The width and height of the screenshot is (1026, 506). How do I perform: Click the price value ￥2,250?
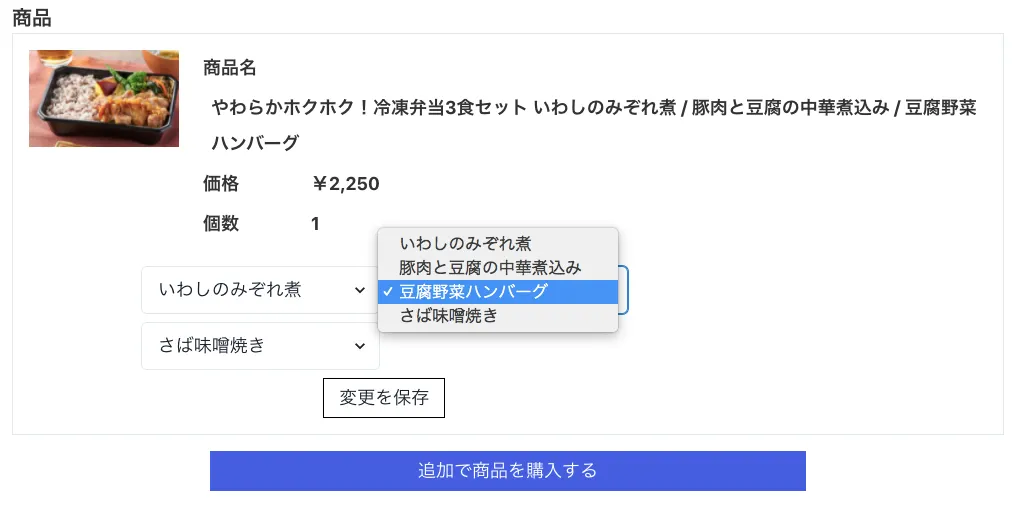346,184
